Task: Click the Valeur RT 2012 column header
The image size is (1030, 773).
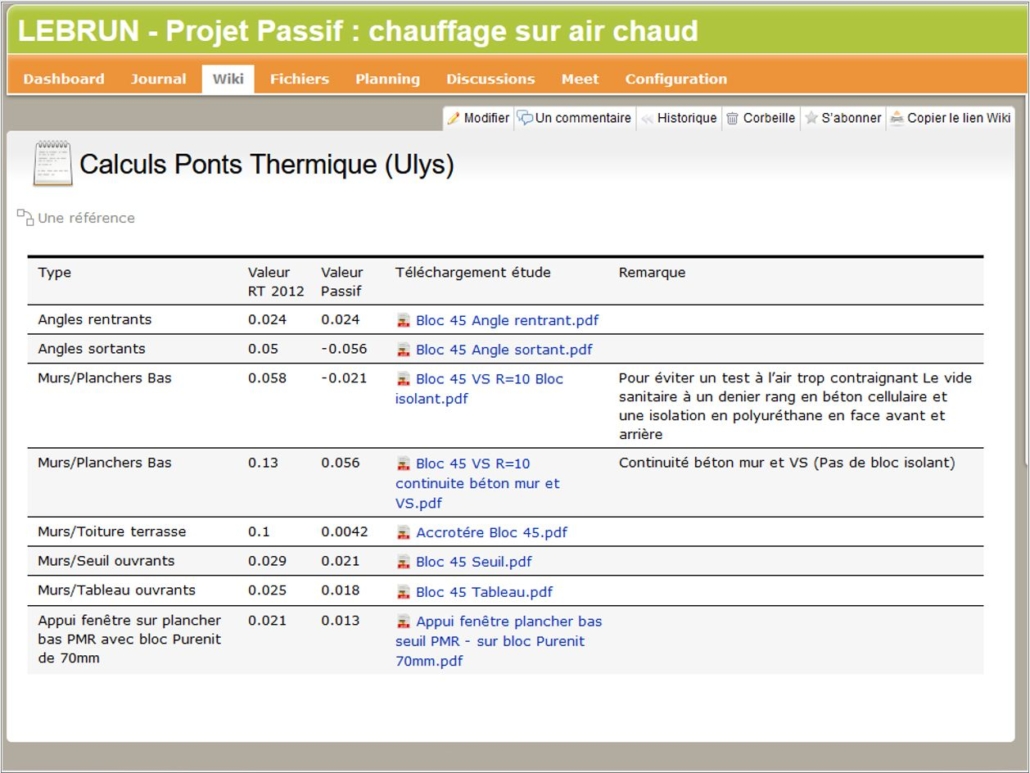Action: (x=275, y=282)
